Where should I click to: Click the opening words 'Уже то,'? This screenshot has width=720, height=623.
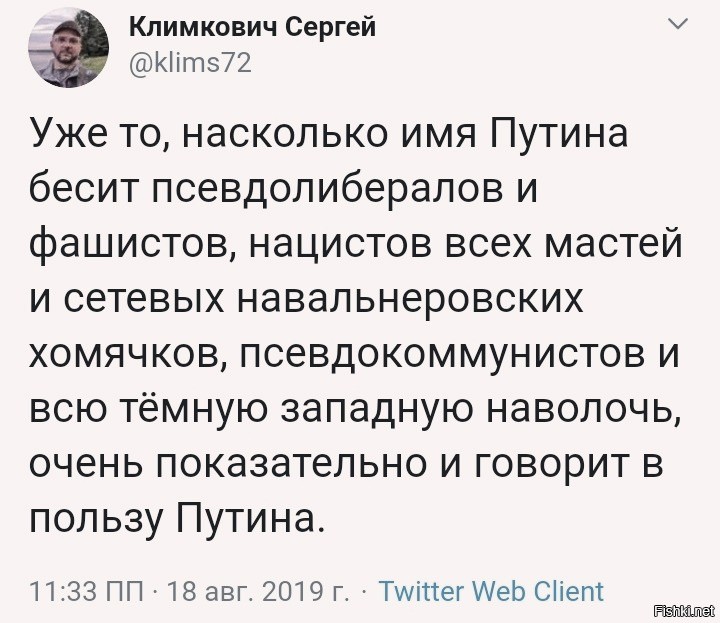click(98, 134)
